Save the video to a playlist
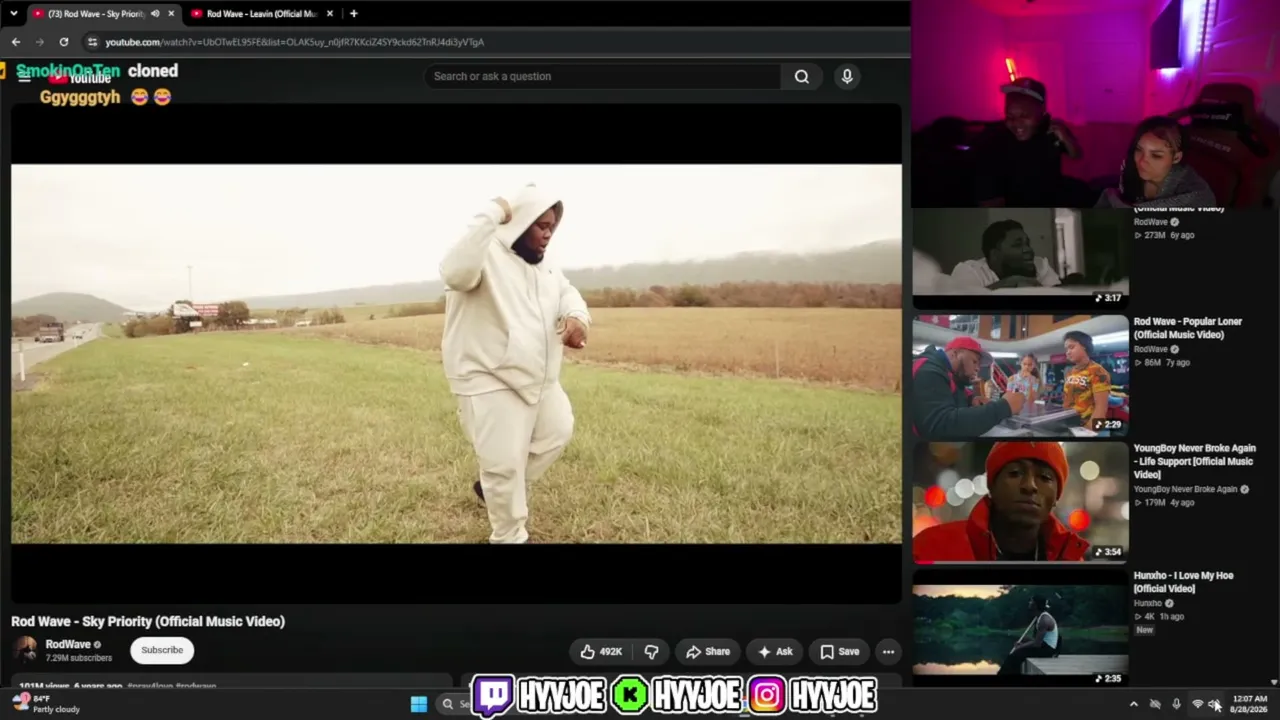The width and height of the screenshot is (1280, 720). pyautogui.click(x=840, y=651)
